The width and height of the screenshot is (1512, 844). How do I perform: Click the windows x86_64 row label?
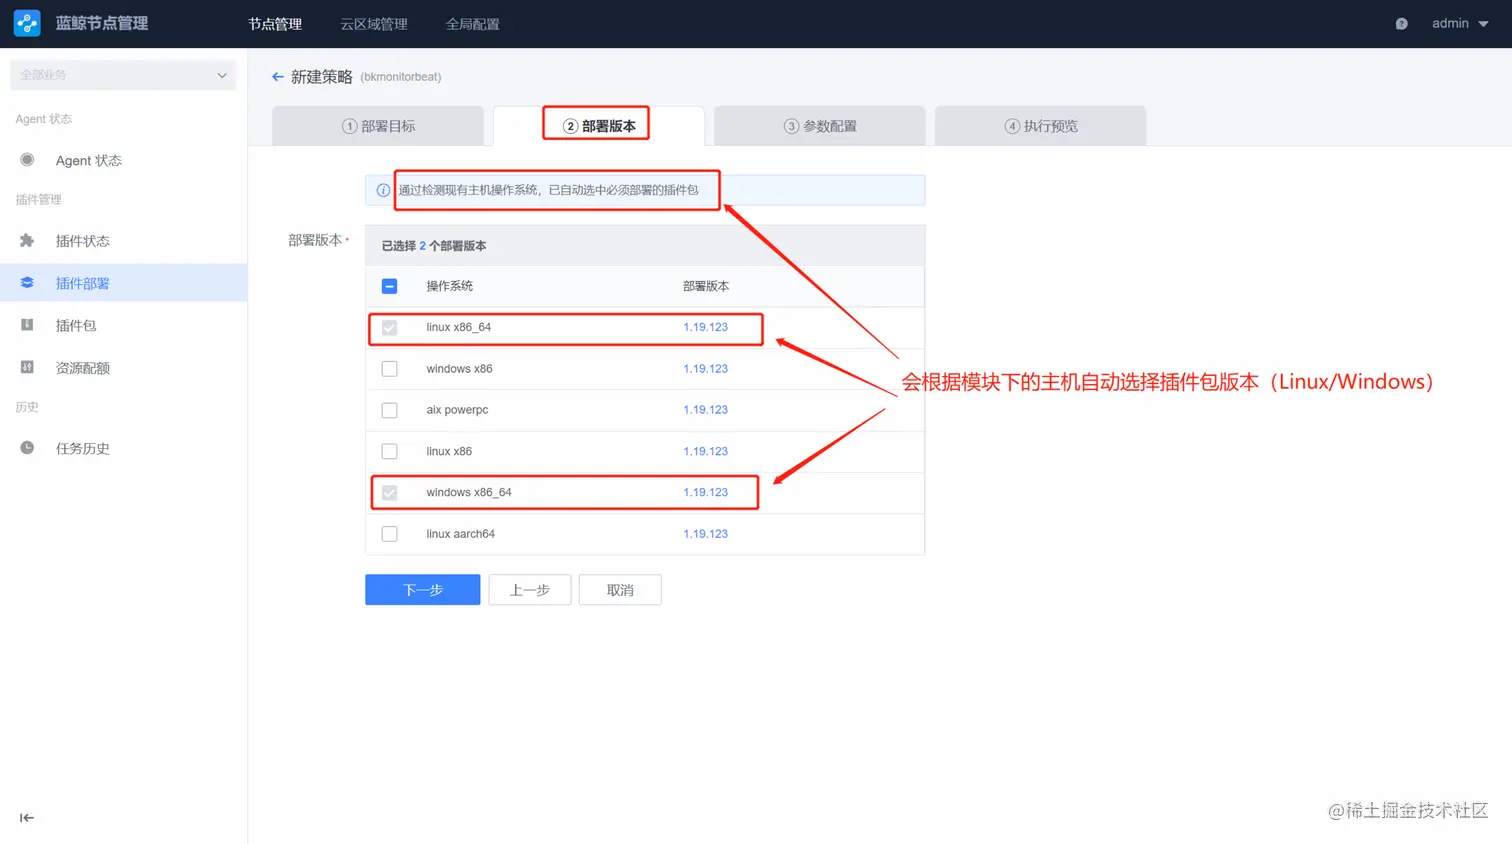pyautogui.click(x=469, y=492)
